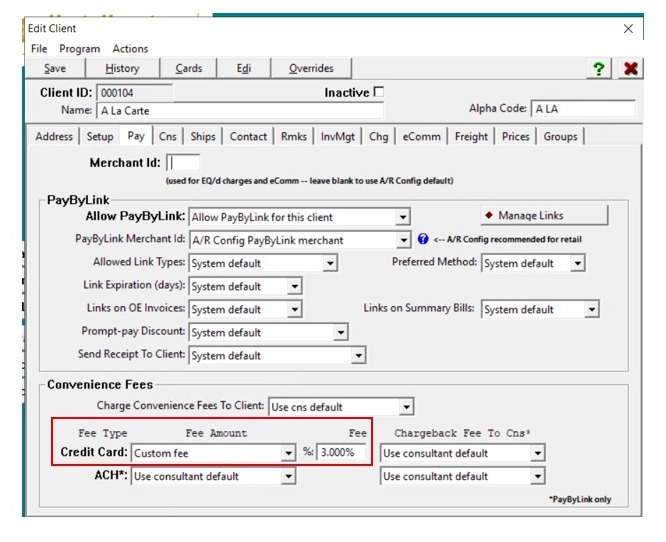The image size is (666, 542).
Task: Click the Manage Links button
Action: tap(544, 215)
